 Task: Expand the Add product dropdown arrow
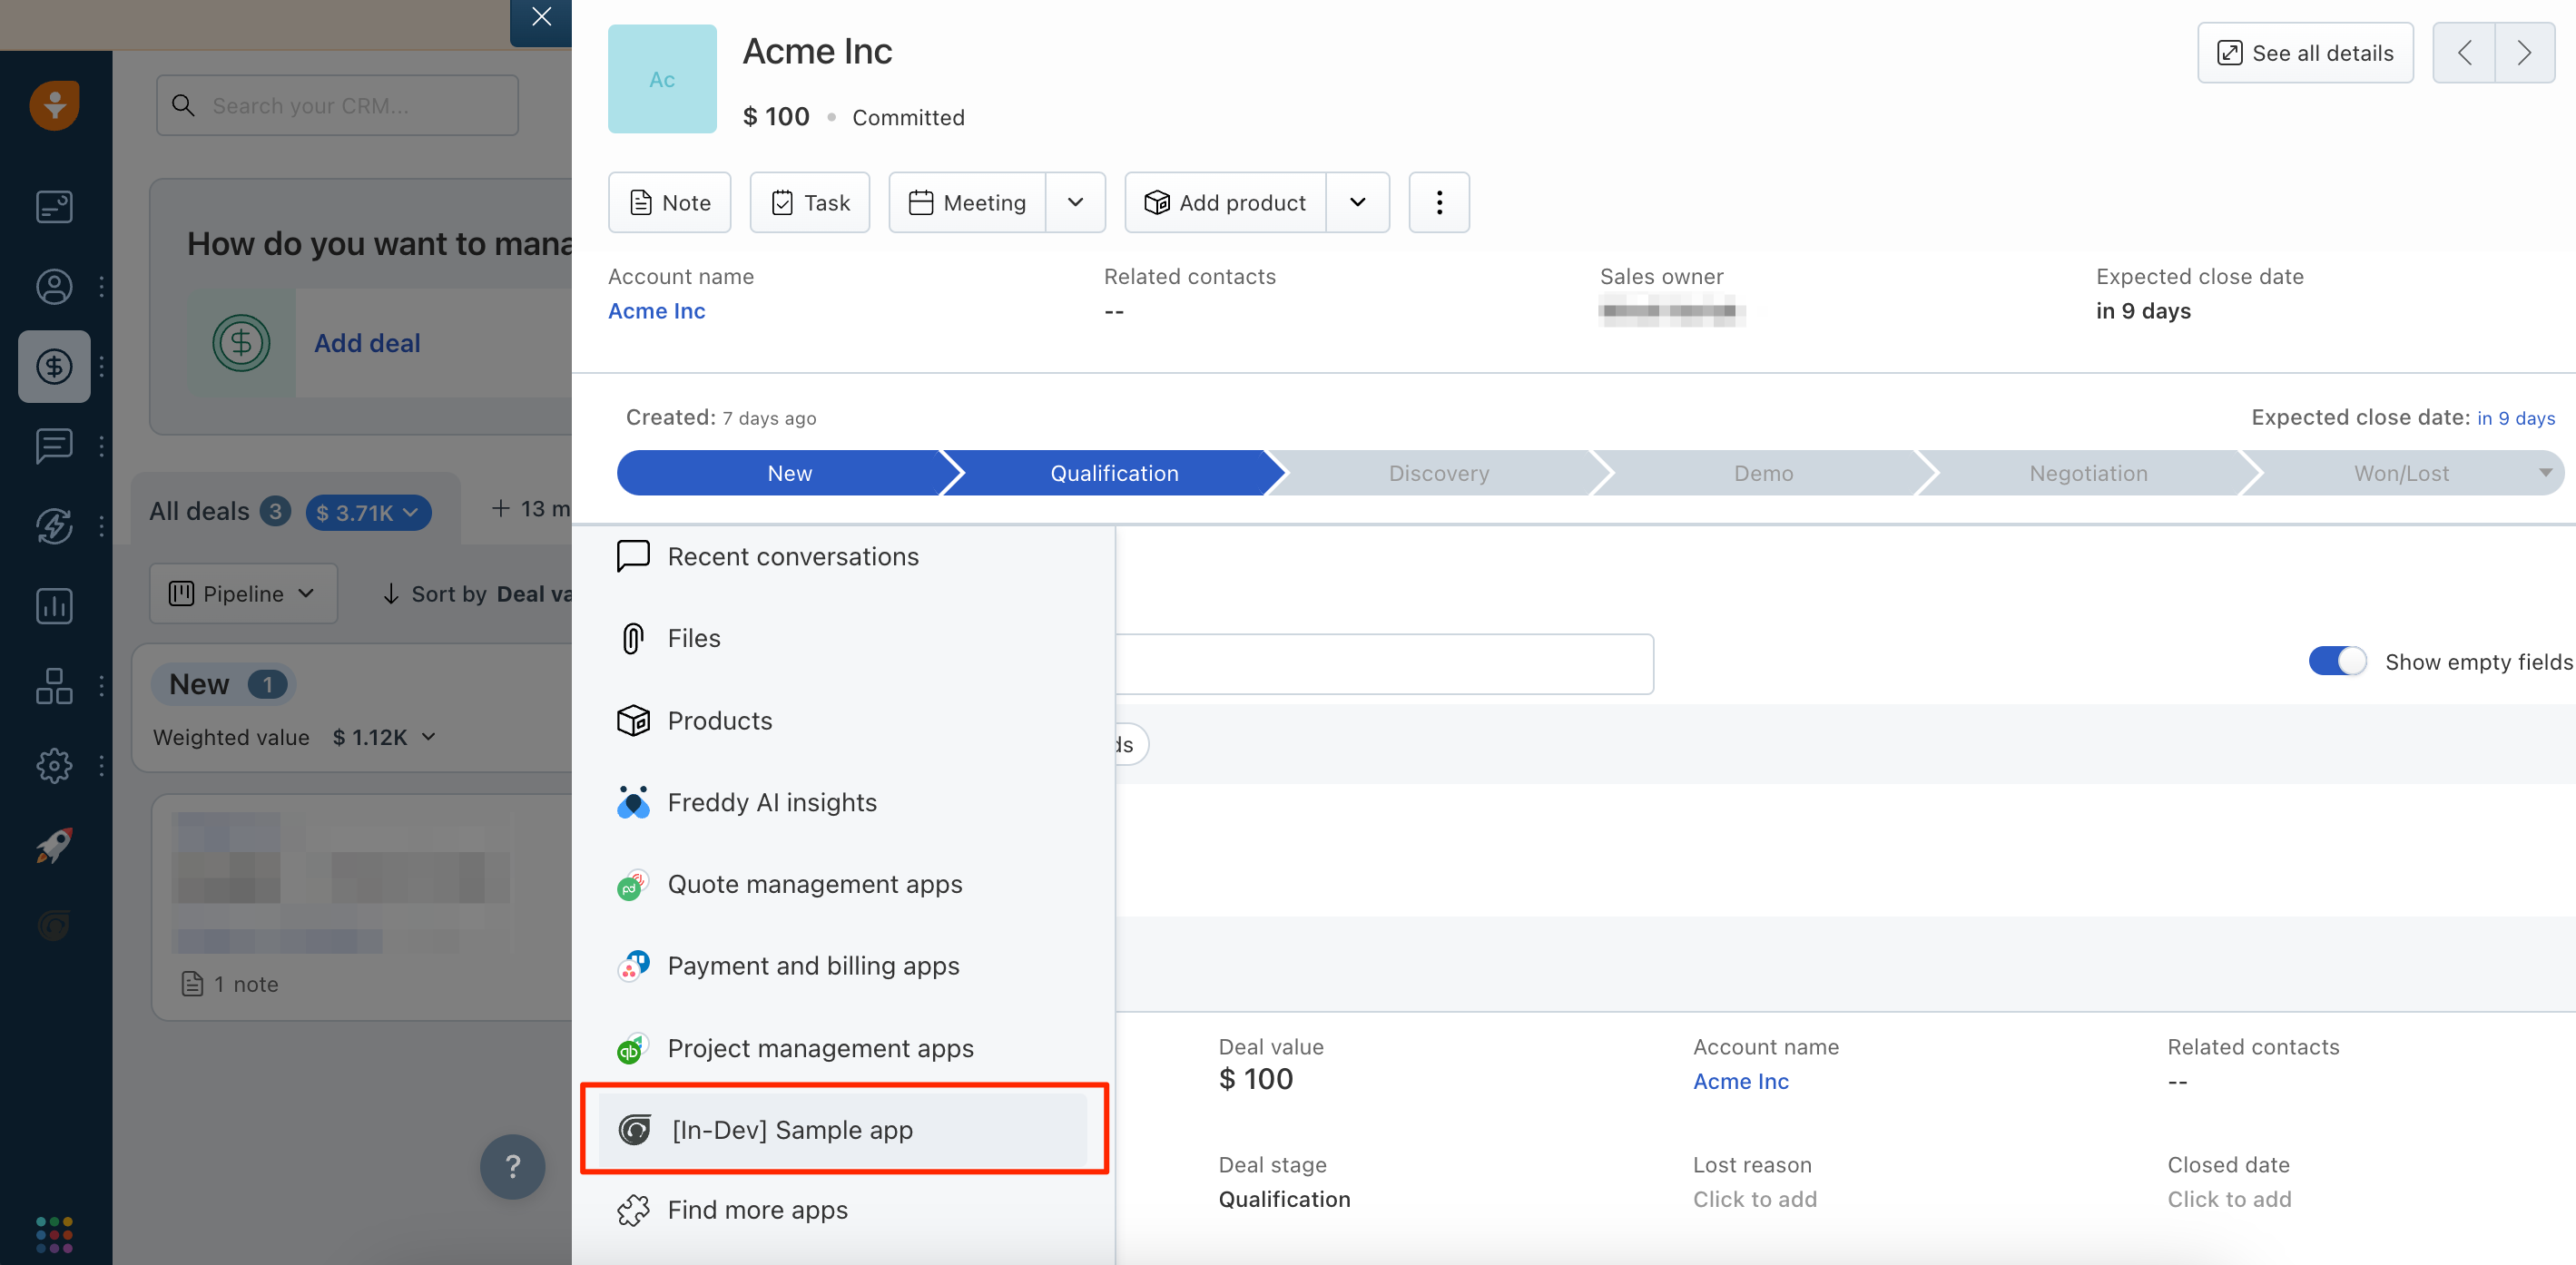point(1358,203)
